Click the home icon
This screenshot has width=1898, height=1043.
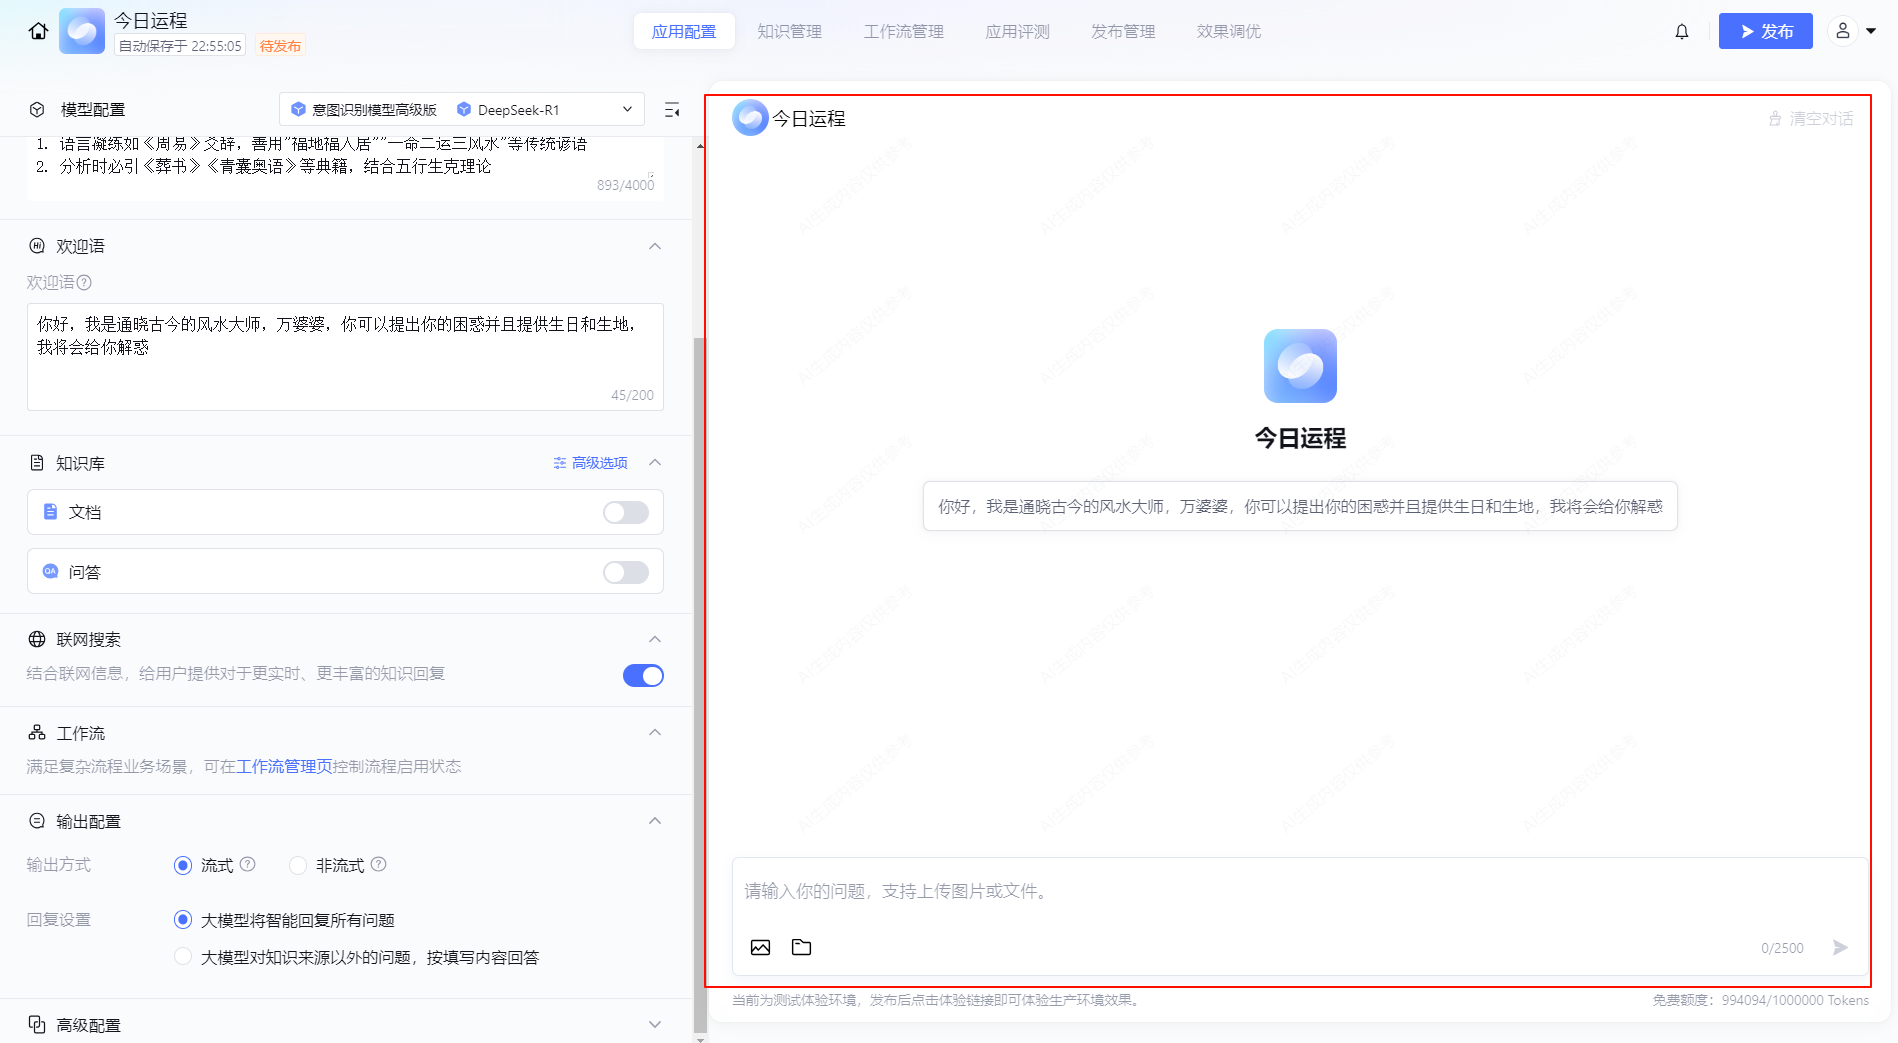[38, 31]
